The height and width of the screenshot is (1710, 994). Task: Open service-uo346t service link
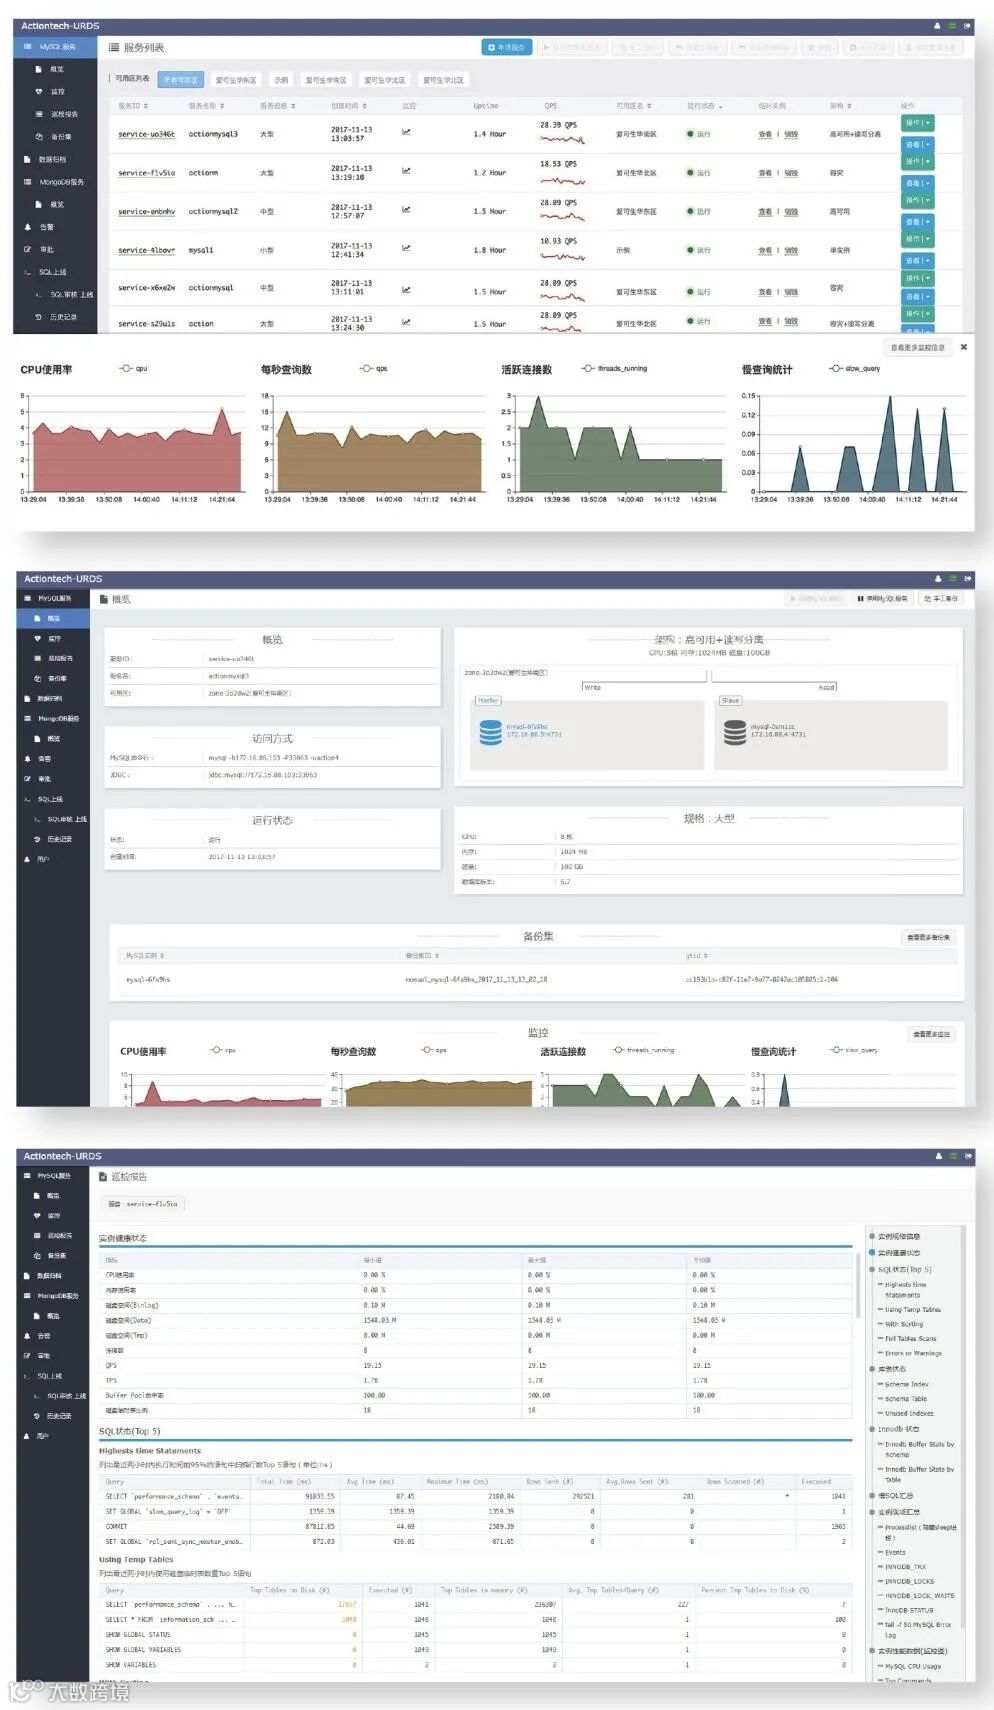click(x=146, y=134)
